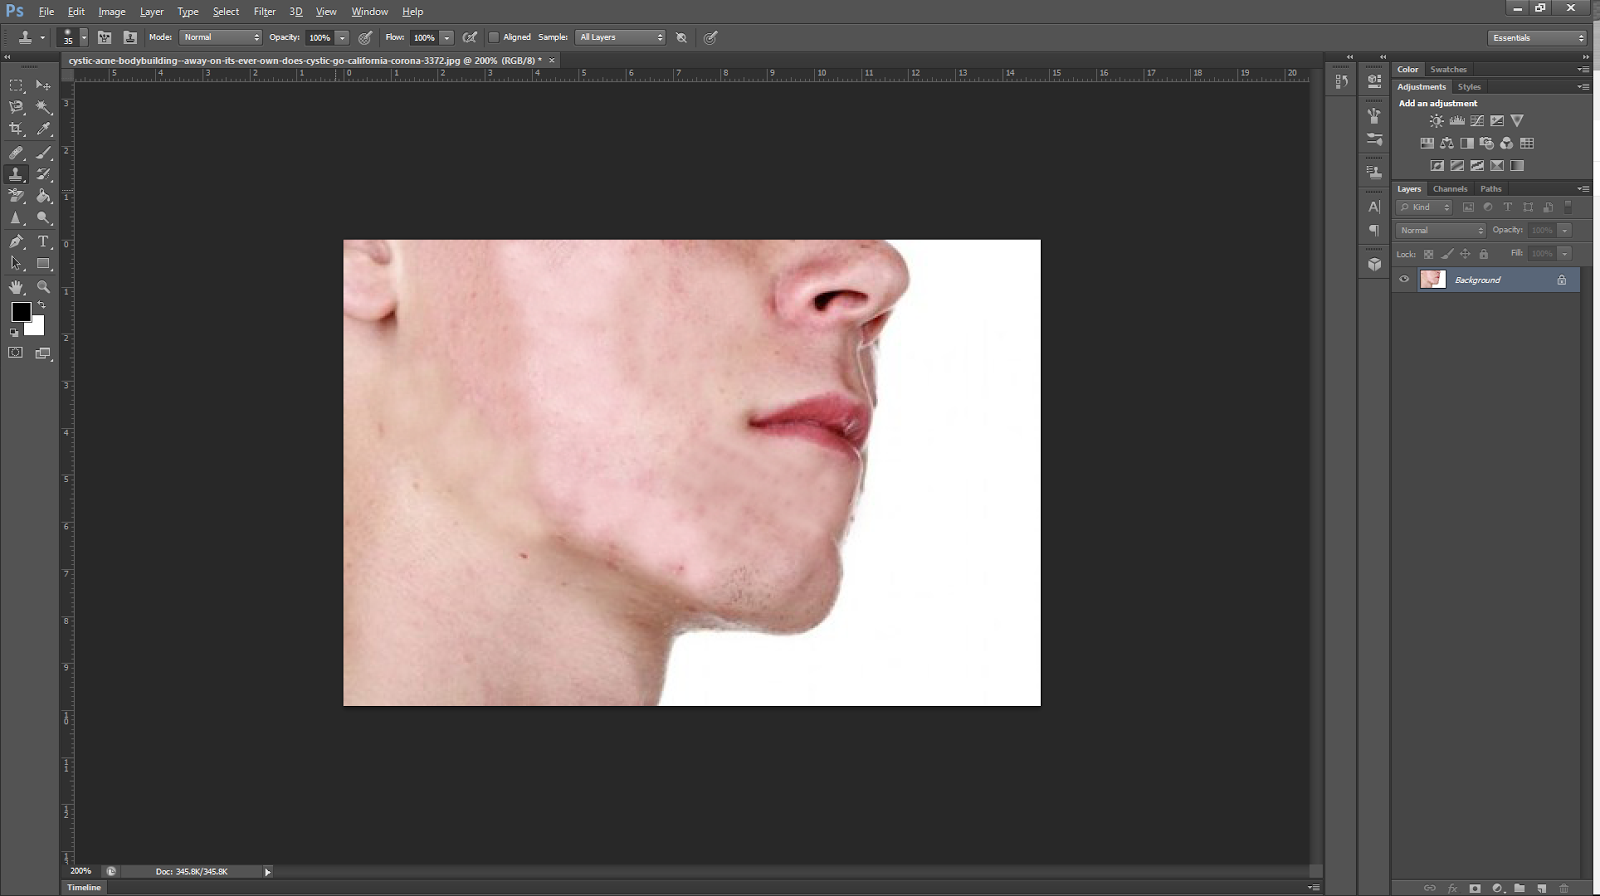The image size is (1600, 896).
Task: Select the Spot Healing Brush tool
Action: tap(16, 153)
